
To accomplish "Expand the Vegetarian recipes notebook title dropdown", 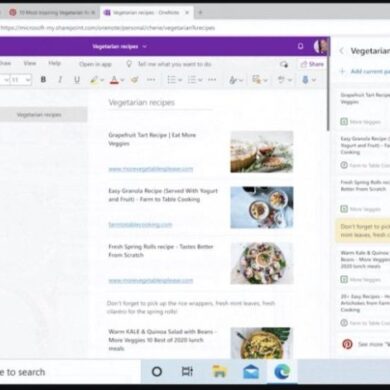I will click(145, 47).
